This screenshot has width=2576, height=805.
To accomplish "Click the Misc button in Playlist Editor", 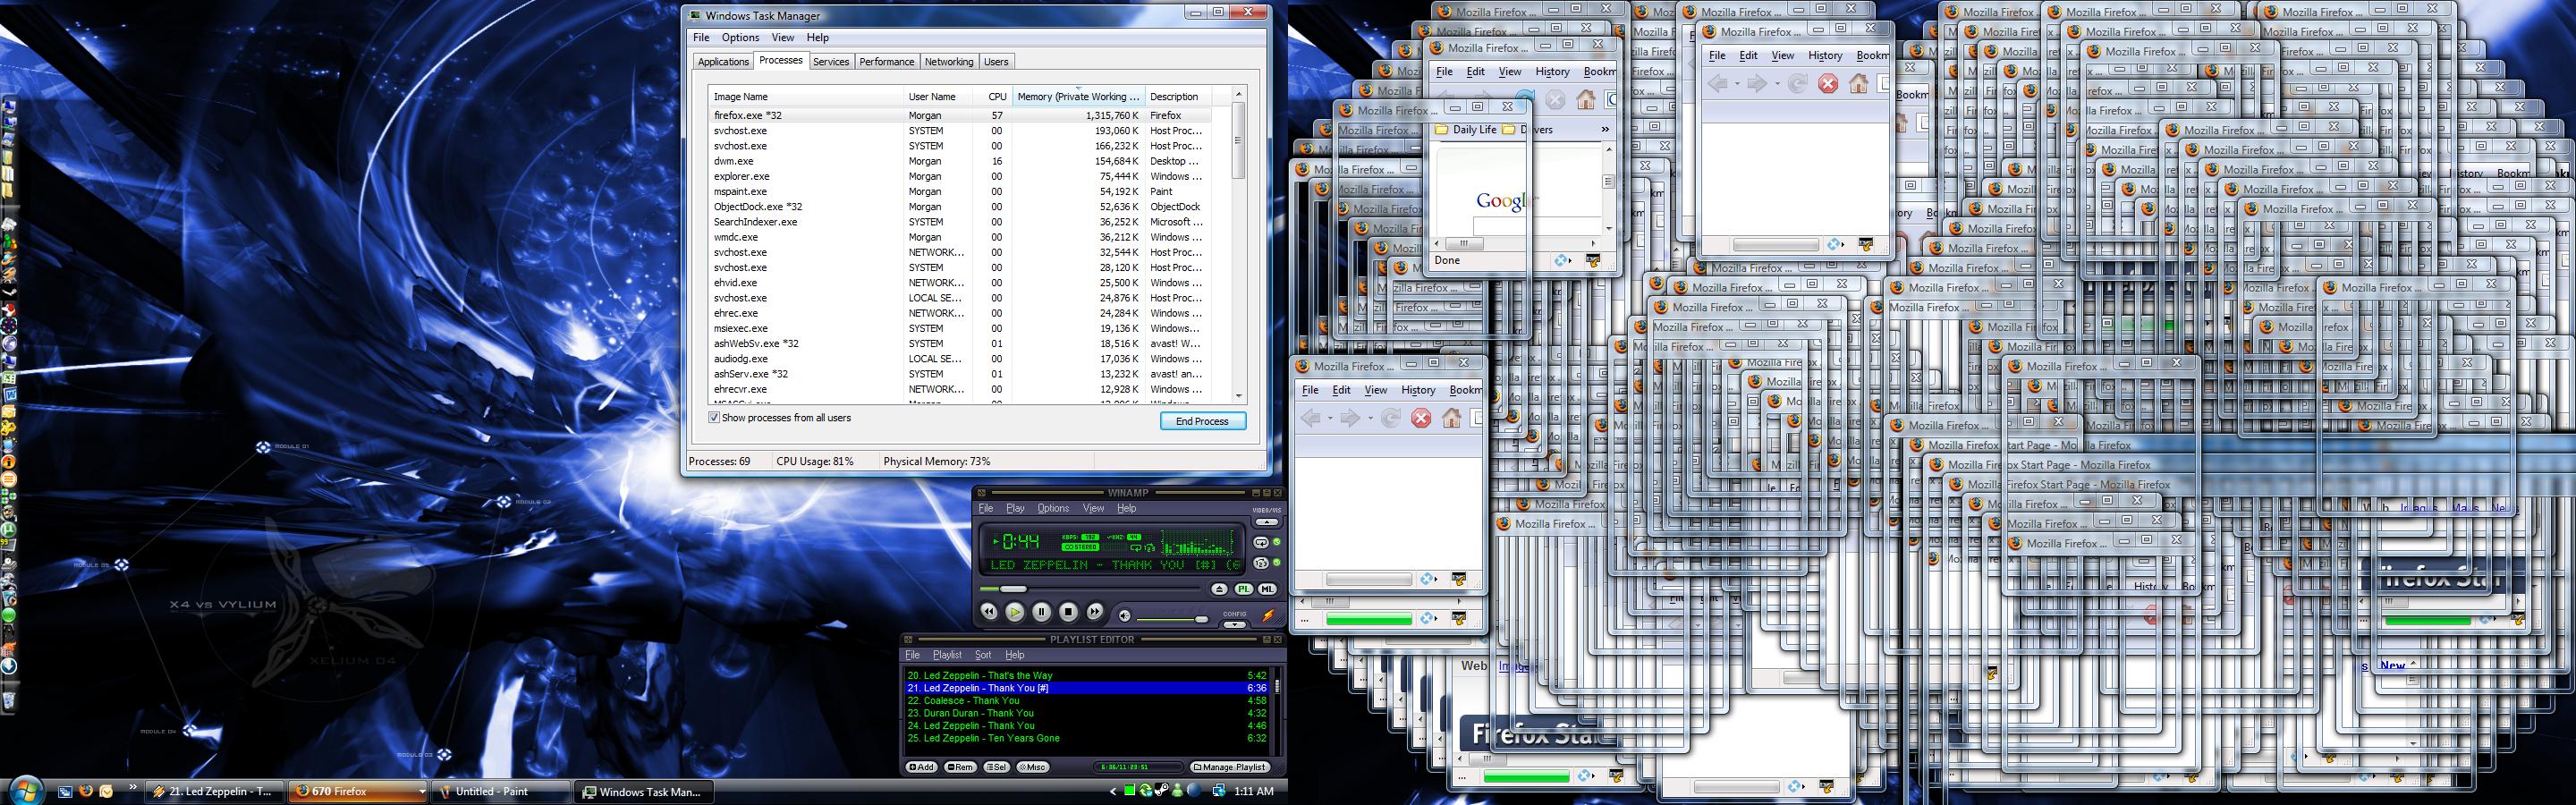I will [1033, 767].
